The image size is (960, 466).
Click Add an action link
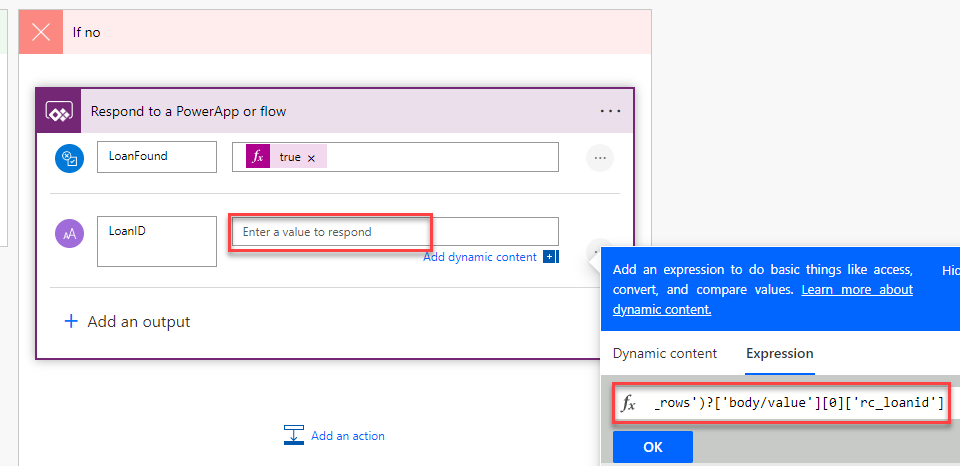[x=348, y=436]
